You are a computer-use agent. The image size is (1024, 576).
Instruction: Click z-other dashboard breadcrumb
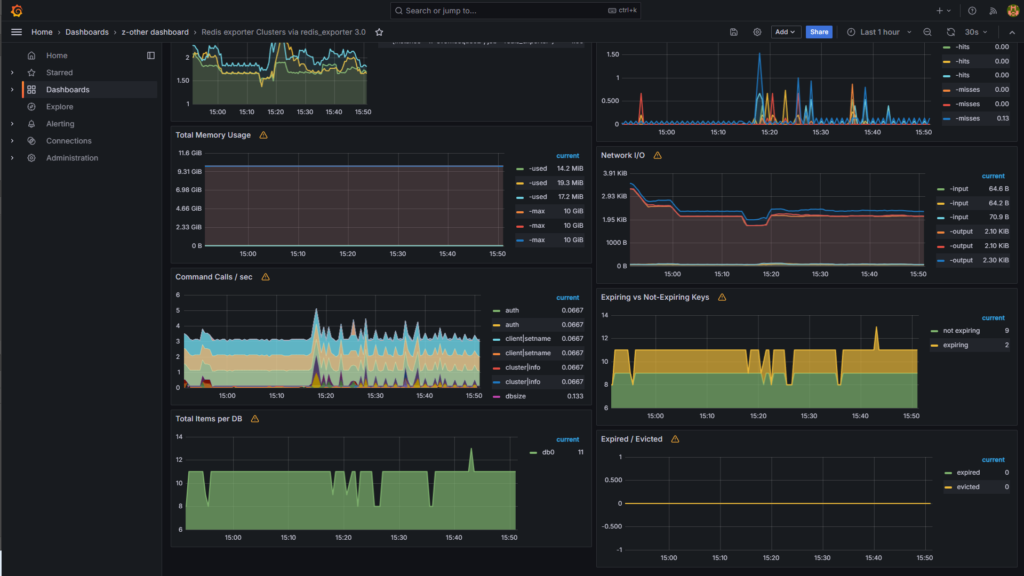click(x=155, y=32)
